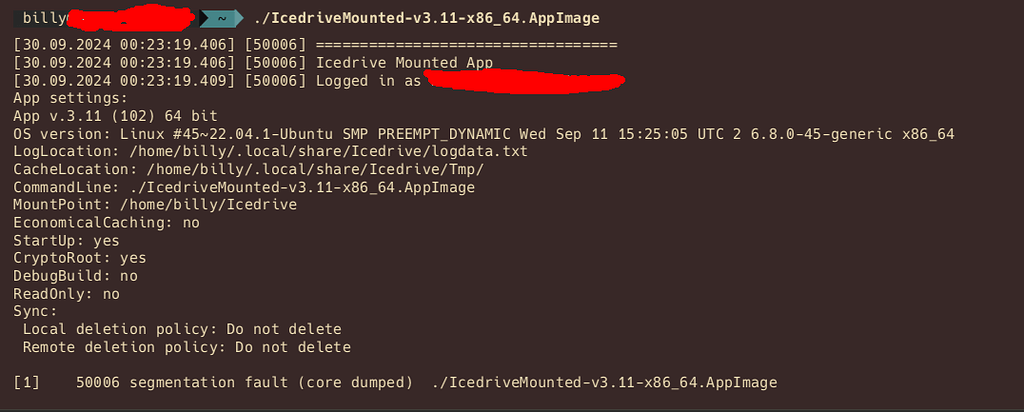Image resolution: width=1024 pixels, height=412 pixels.
Task: Click the ReadOnly: no setting line
Action: pos(67,294)
